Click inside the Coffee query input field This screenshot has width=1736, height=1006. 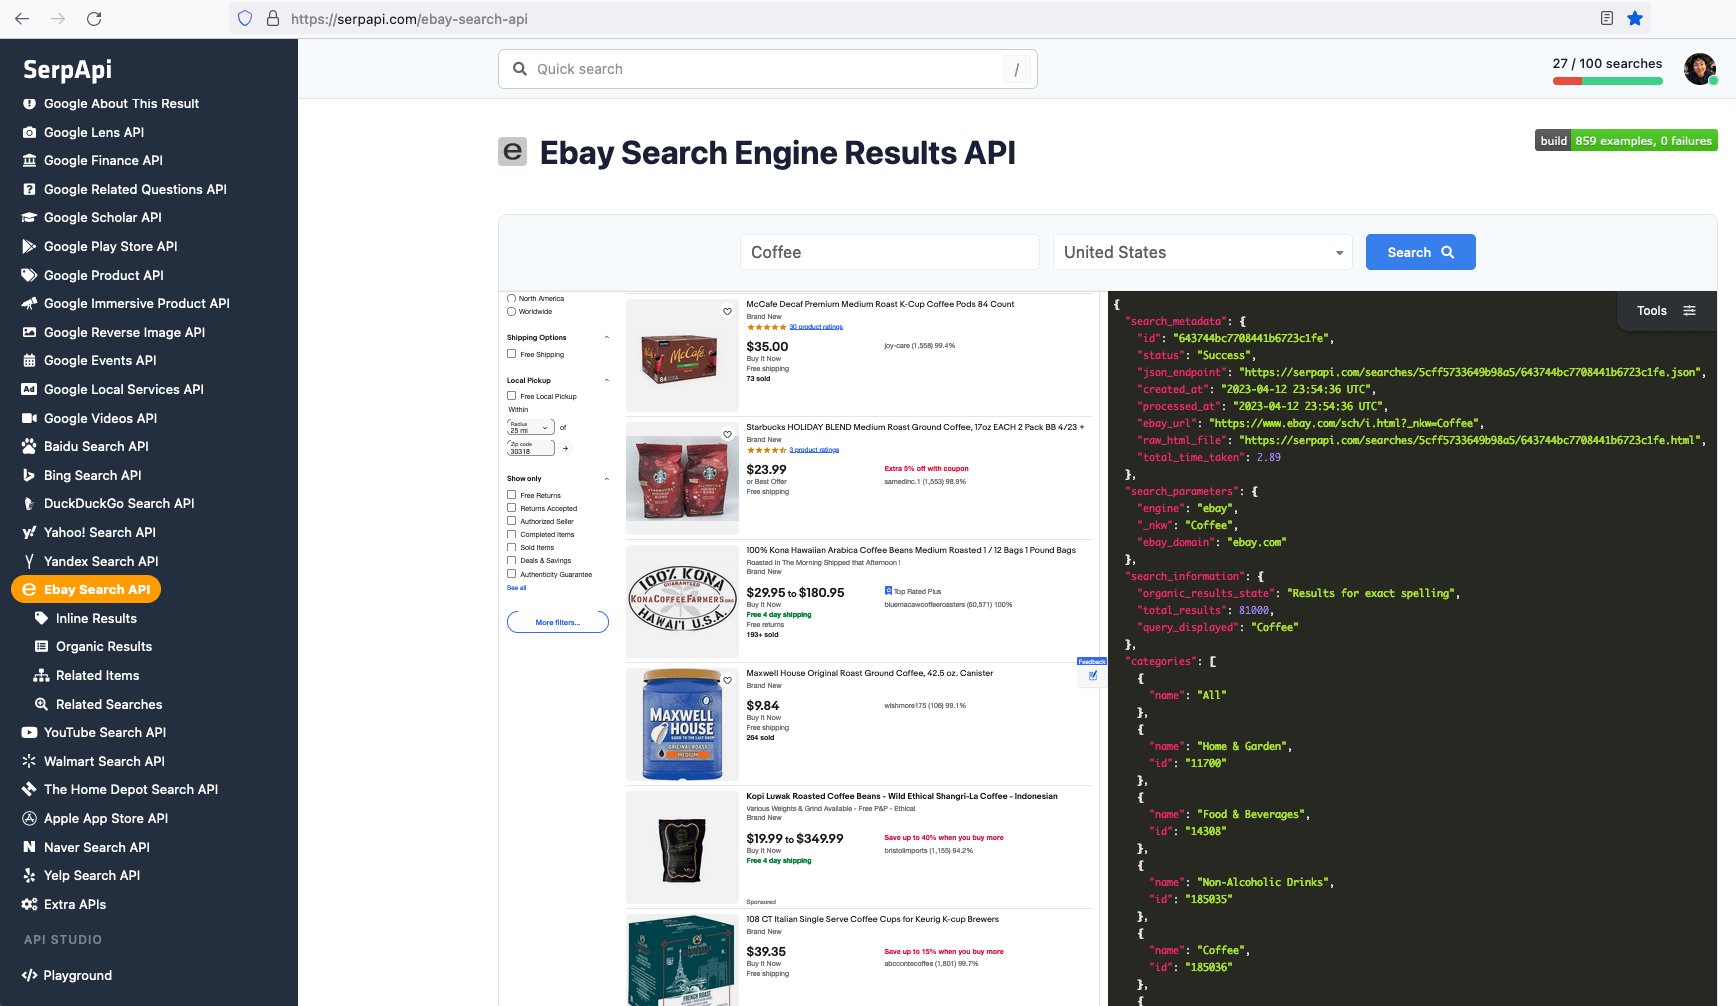click(888, 252)
